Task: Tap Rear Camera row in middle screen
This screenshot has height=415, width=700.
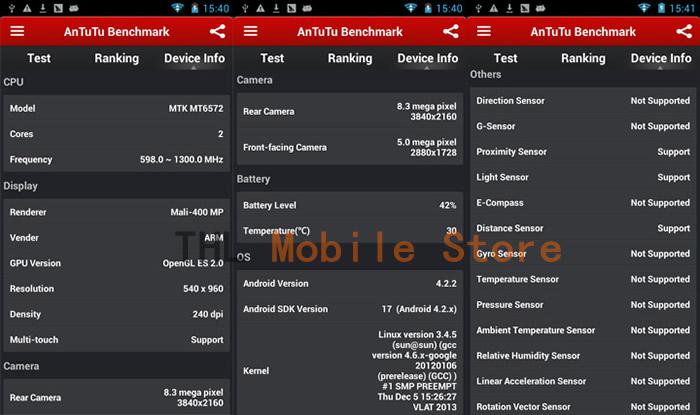Action: click(350, 112)
